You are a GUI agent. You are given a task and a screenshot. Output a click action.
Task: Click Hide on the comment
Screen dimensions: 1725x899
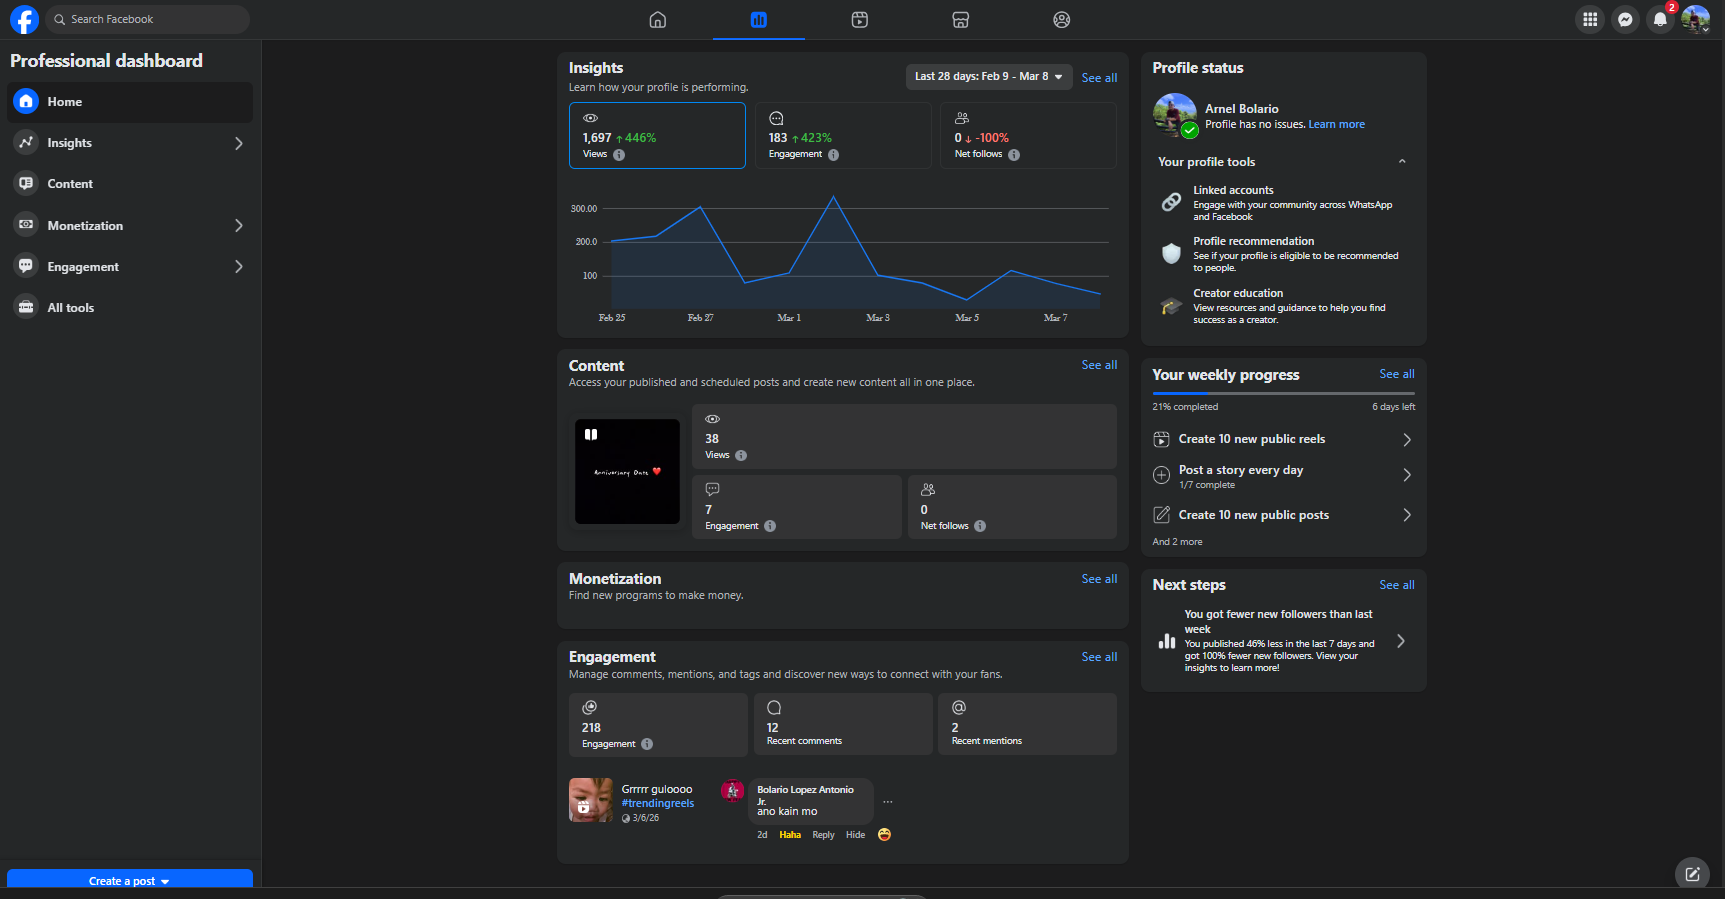coord(855,835)
